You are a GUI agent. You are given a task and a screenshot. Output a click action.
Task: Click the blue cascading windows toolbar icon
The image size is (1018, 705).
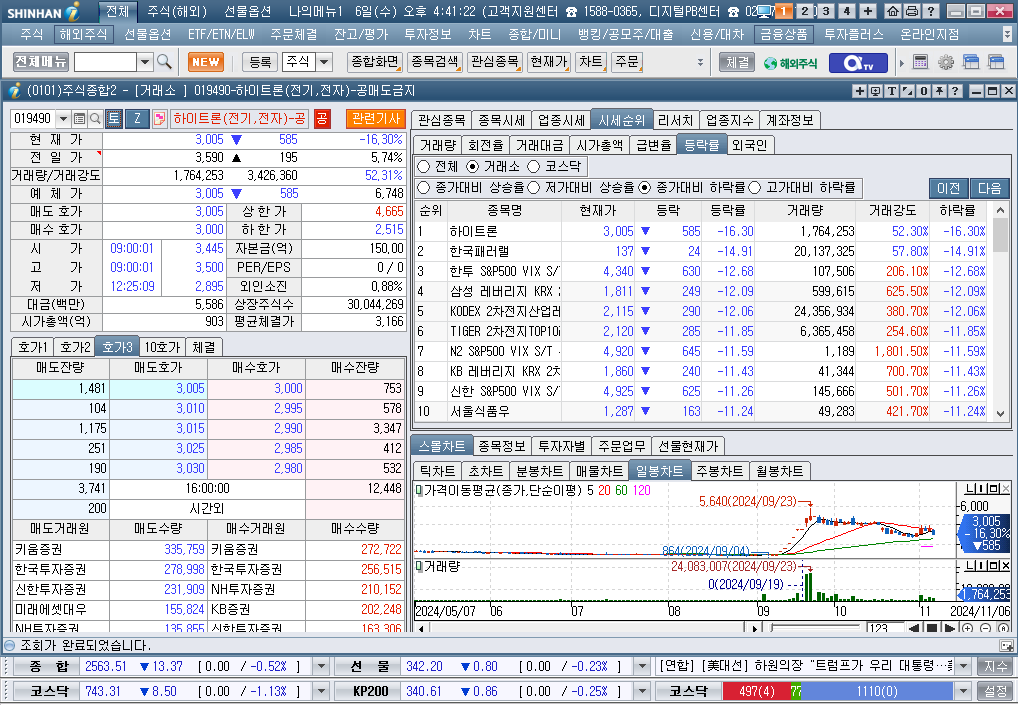coord(971,62)
